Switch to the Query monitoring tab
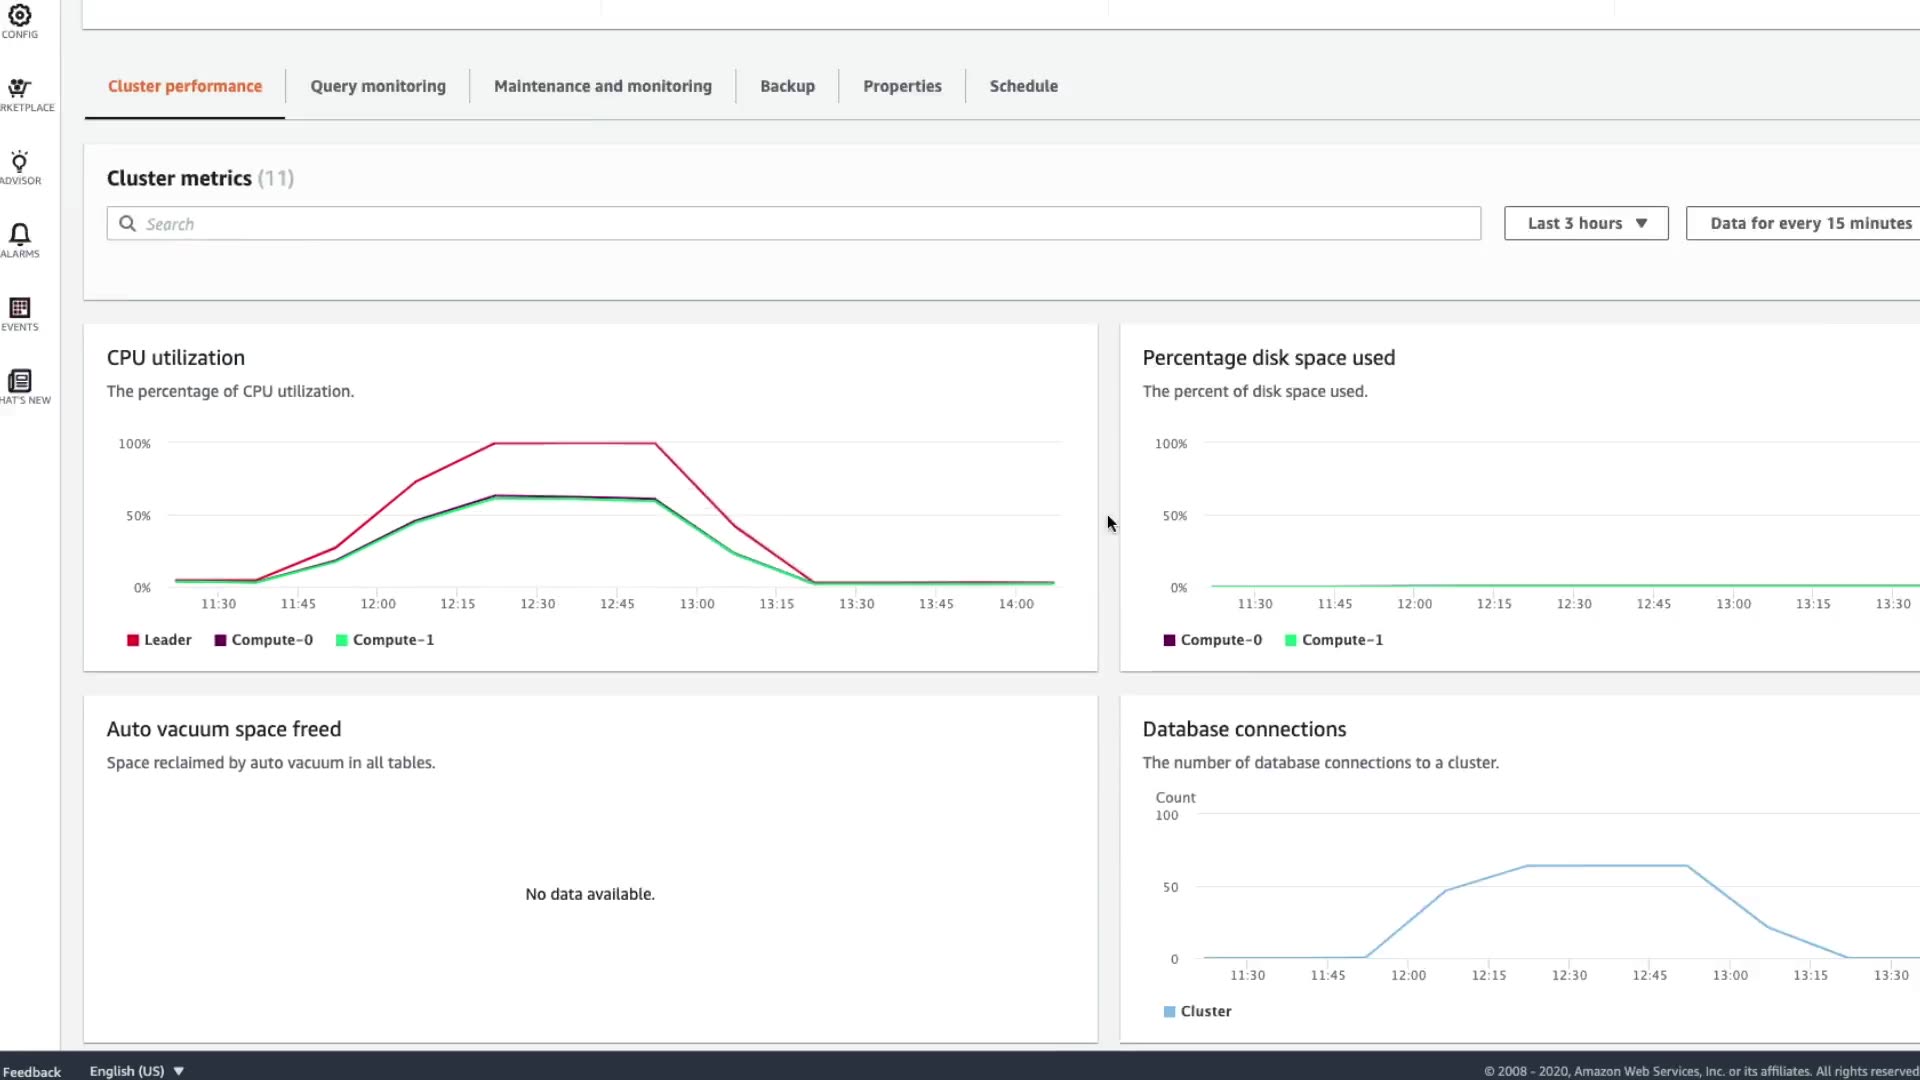This screenshot has width=1920, height=1080. tap(378, 86)
